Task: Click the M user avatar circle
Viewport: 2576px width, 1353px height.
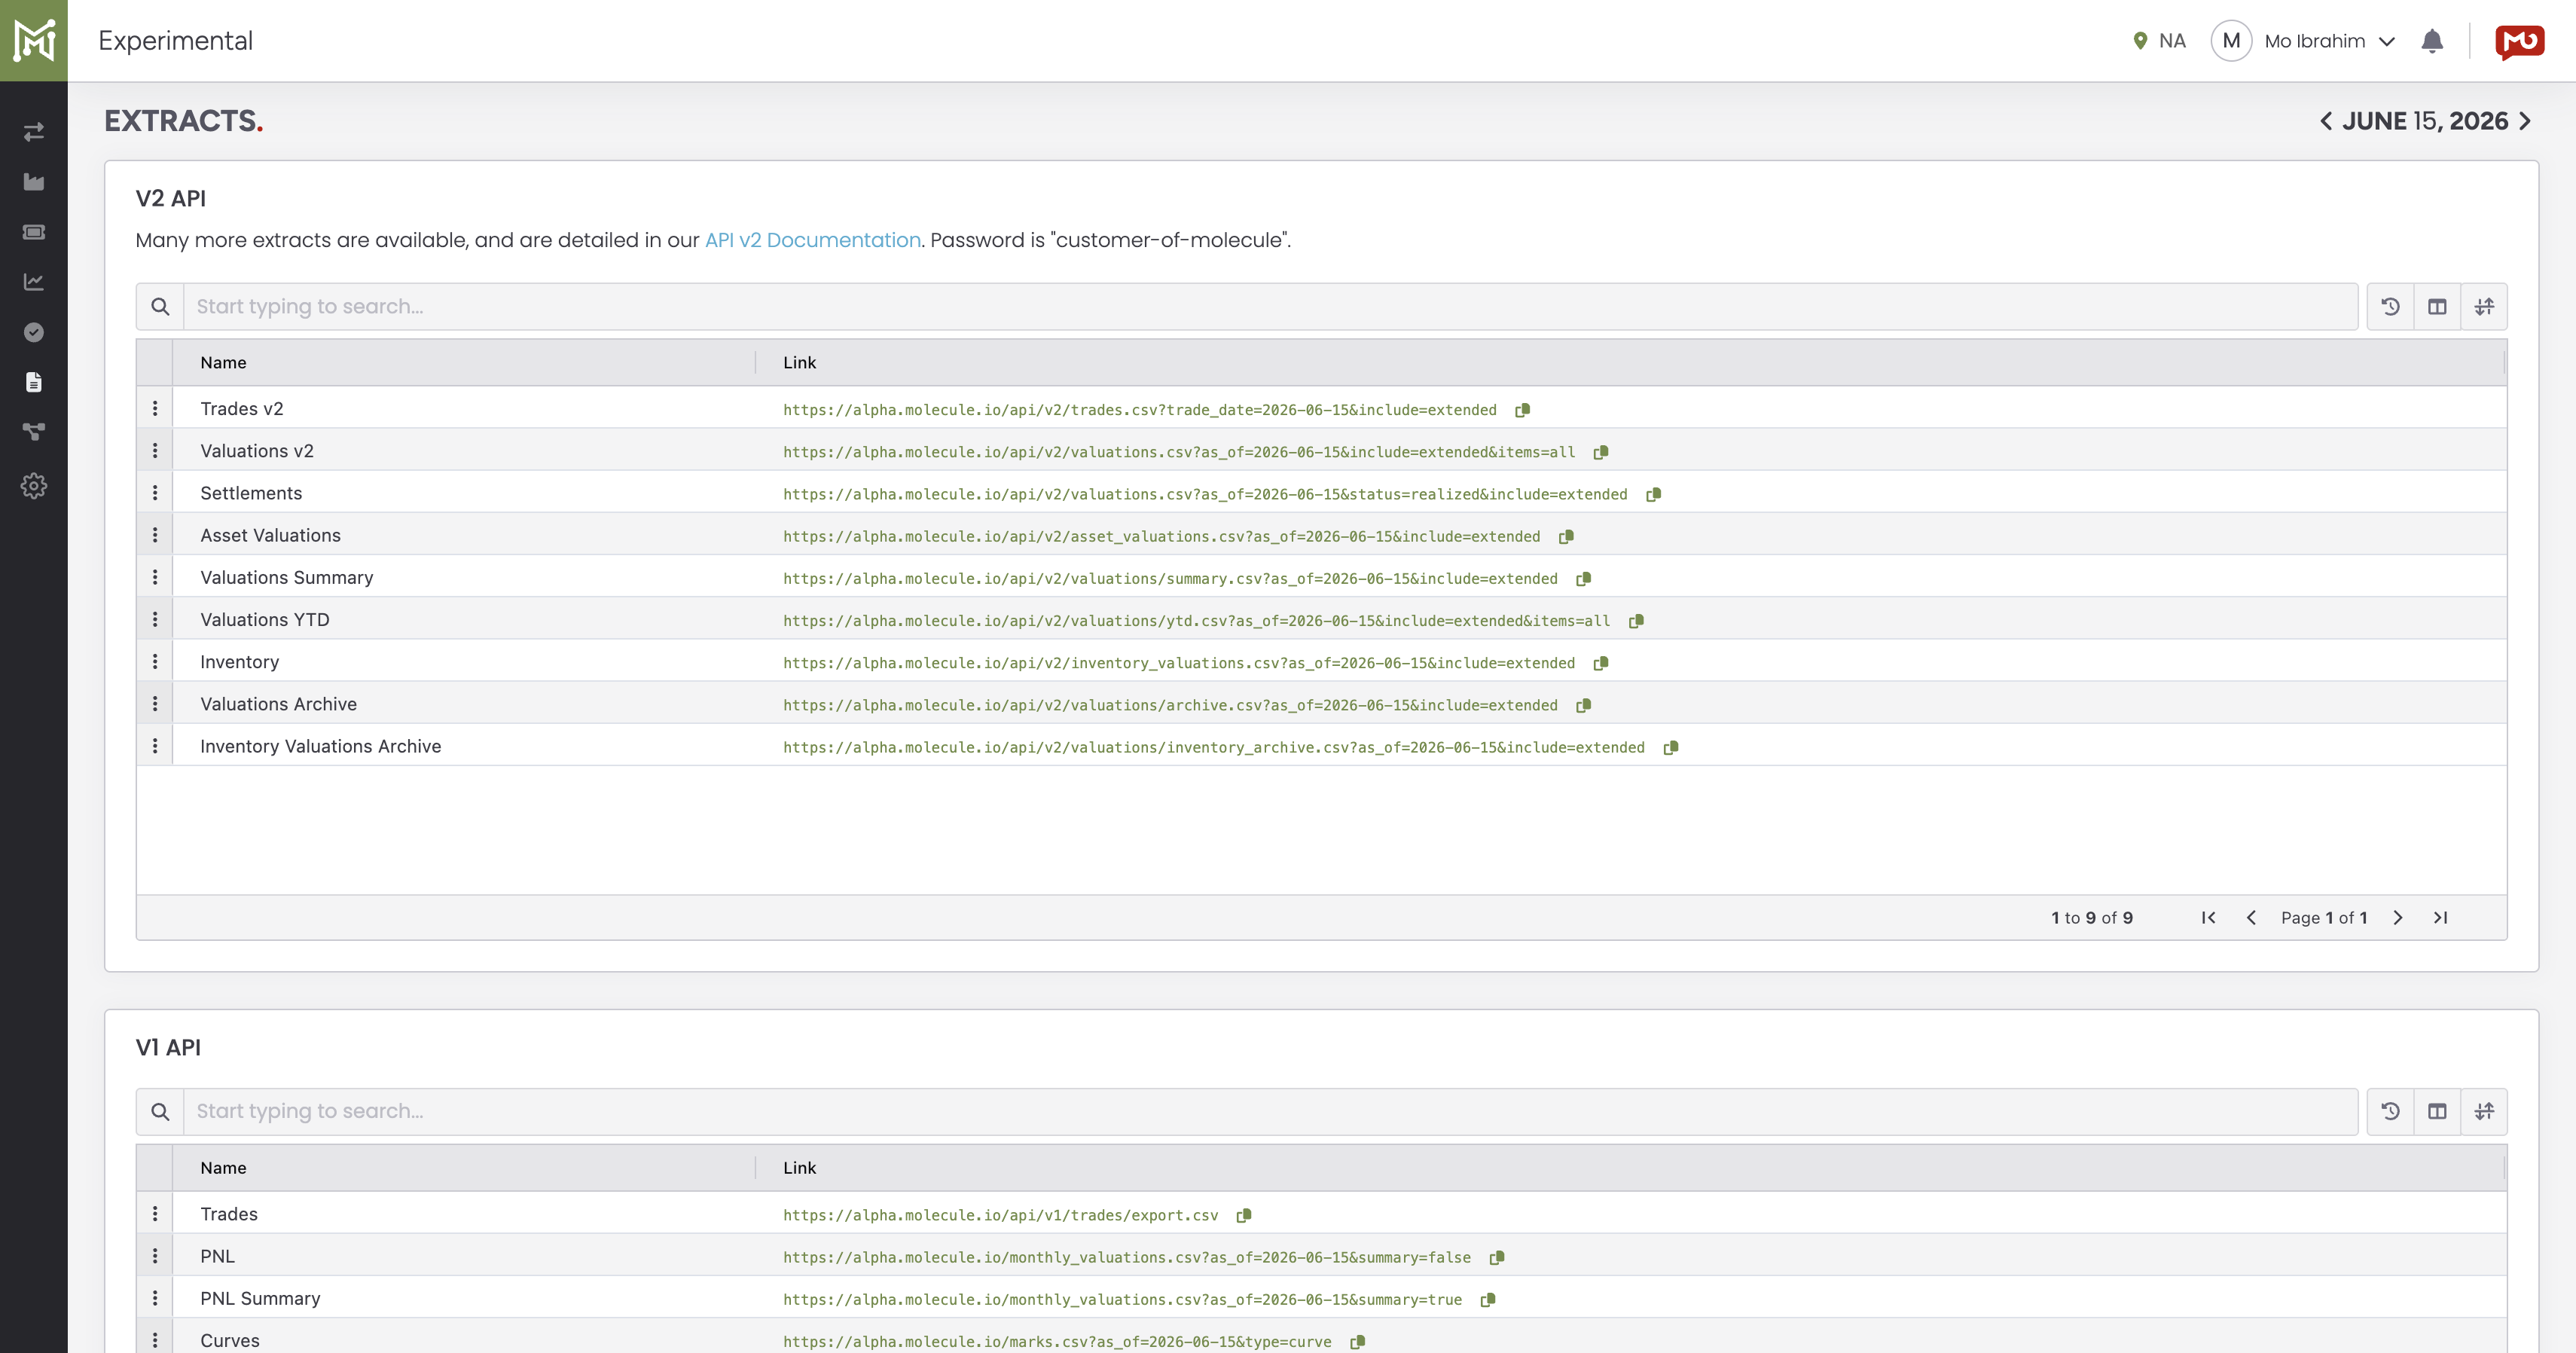Action: click(2231, 41)
